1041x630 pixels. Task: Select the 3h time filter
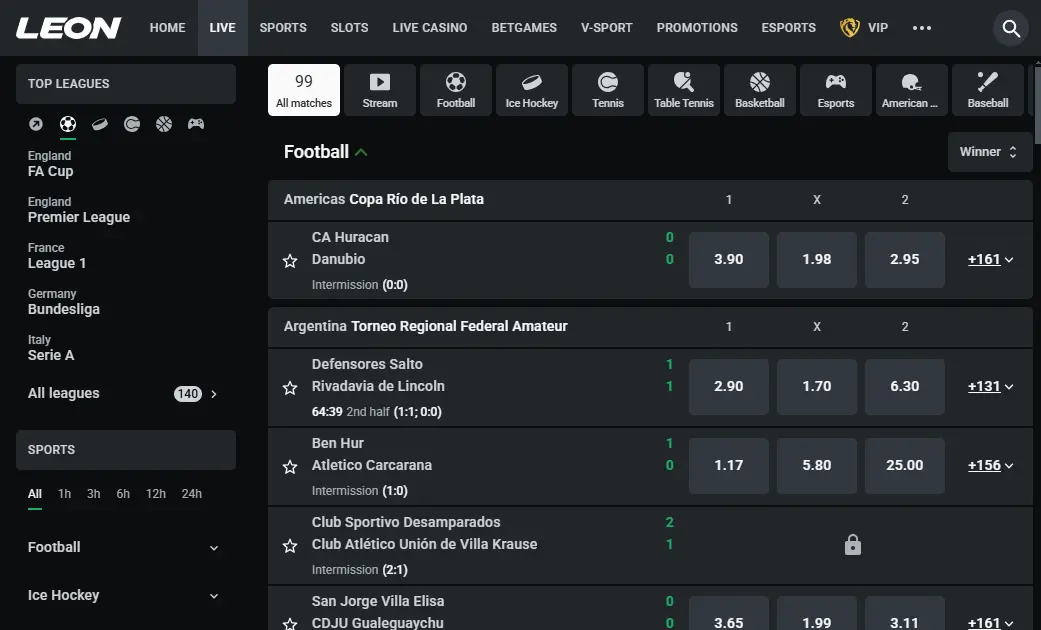tap(94, 494)
